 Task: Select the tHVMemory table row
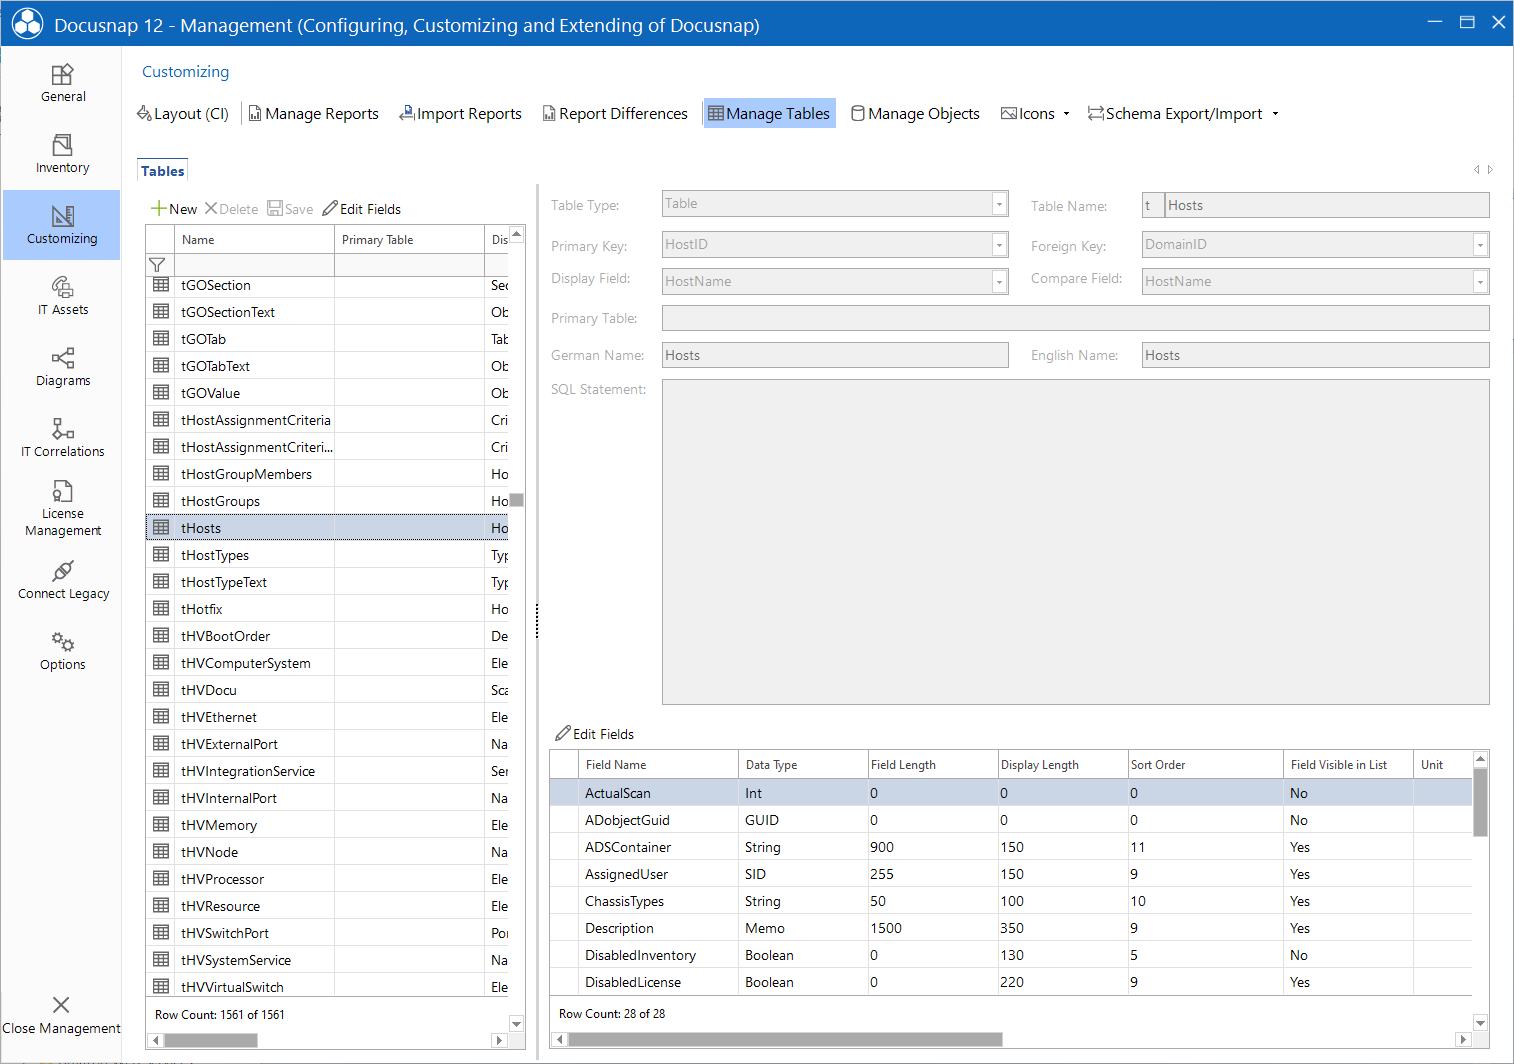tap(327, 825)
